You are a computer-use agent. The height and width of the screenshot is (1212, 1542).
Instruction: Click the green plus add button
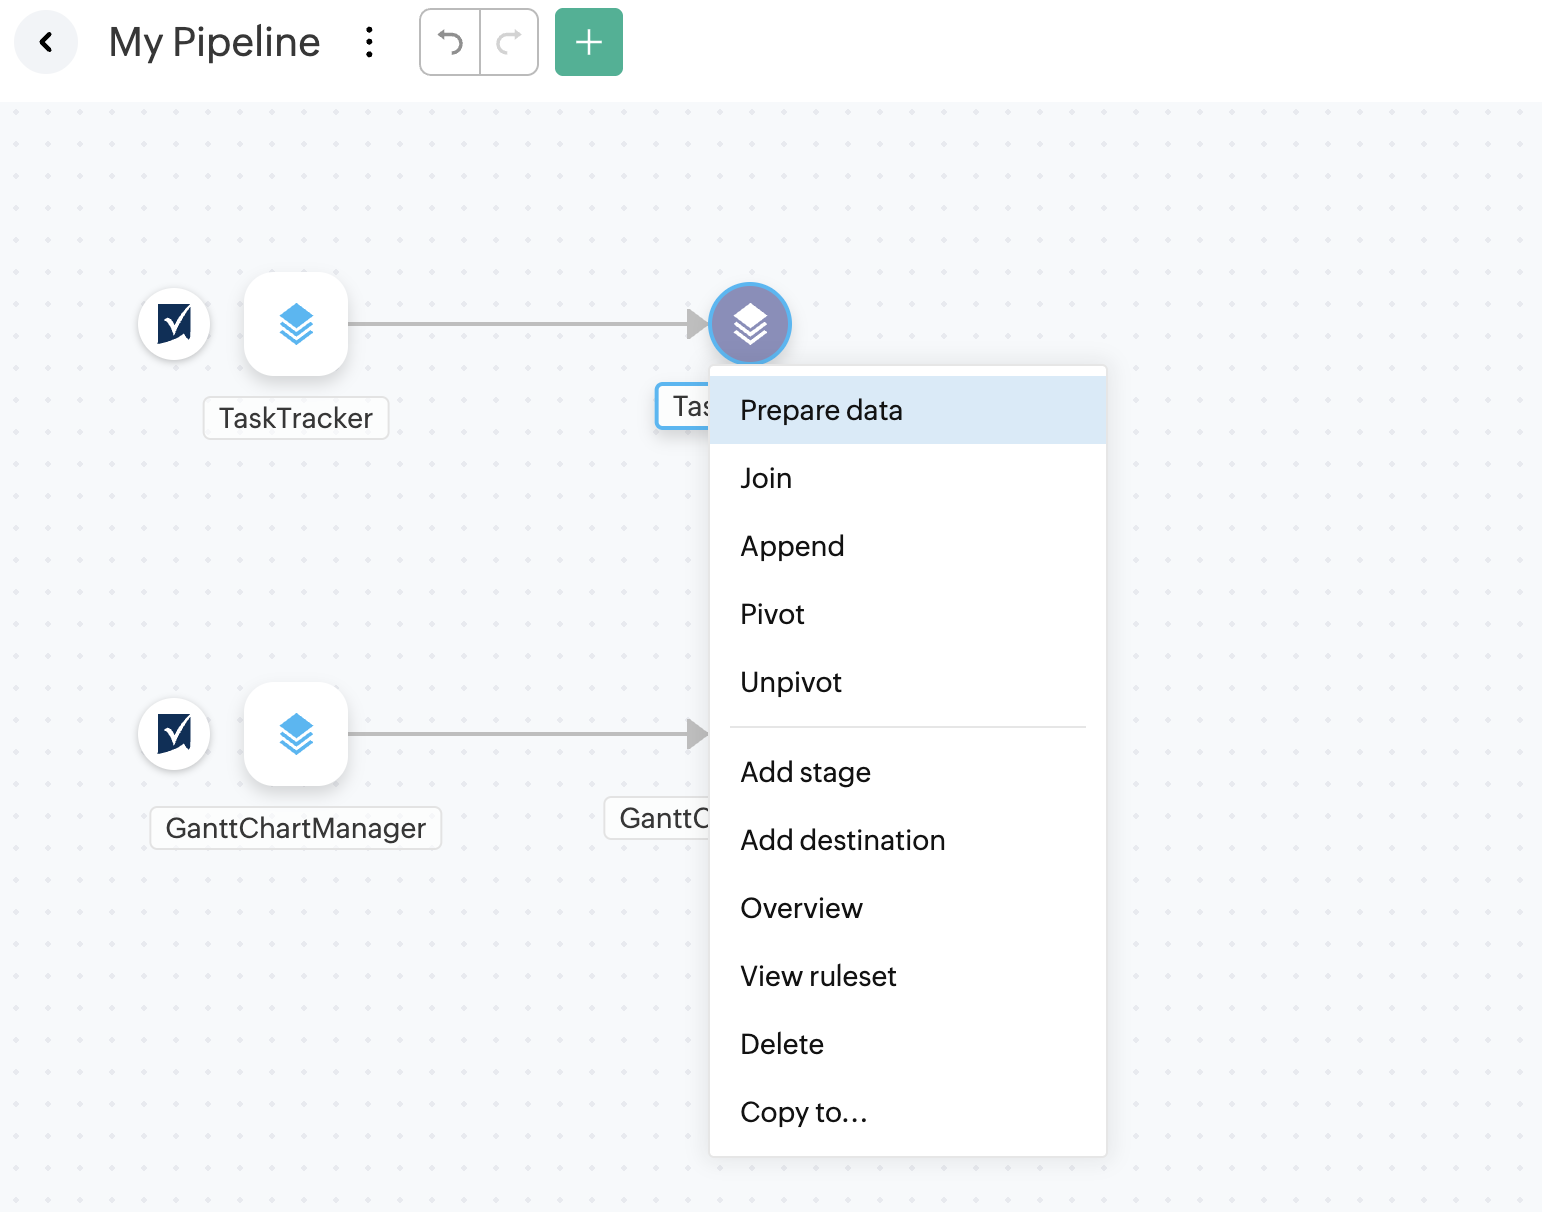[589, 42]
